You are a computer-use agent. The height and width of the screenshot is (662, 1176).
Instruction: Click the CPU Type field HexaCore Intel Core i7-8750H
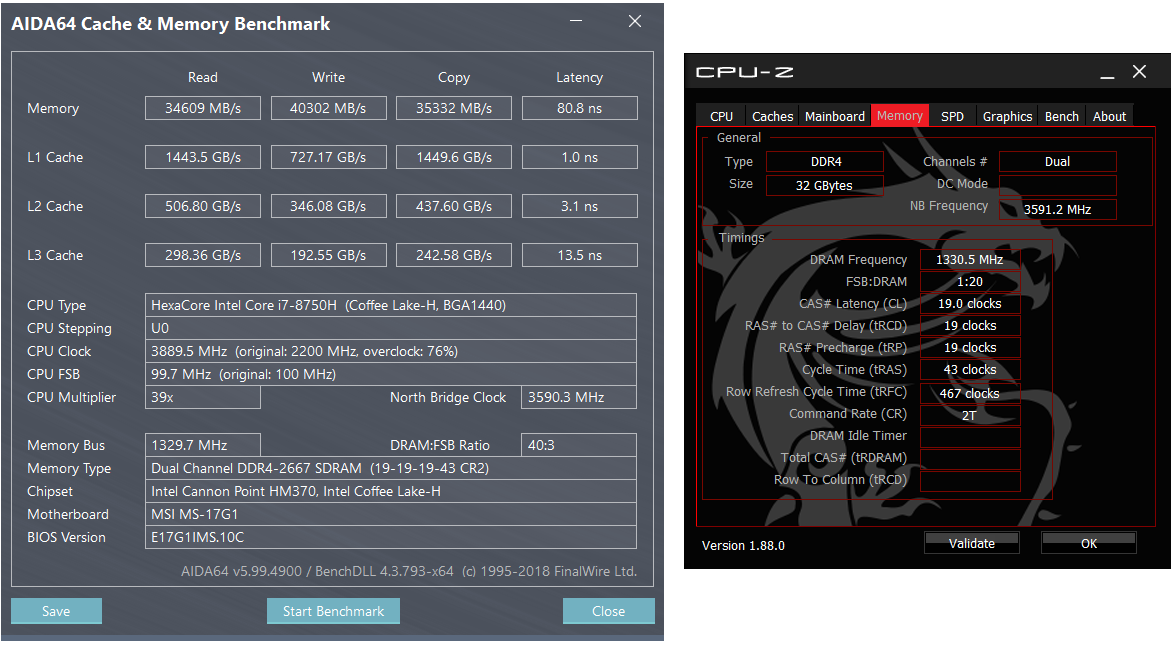(391, 305)
